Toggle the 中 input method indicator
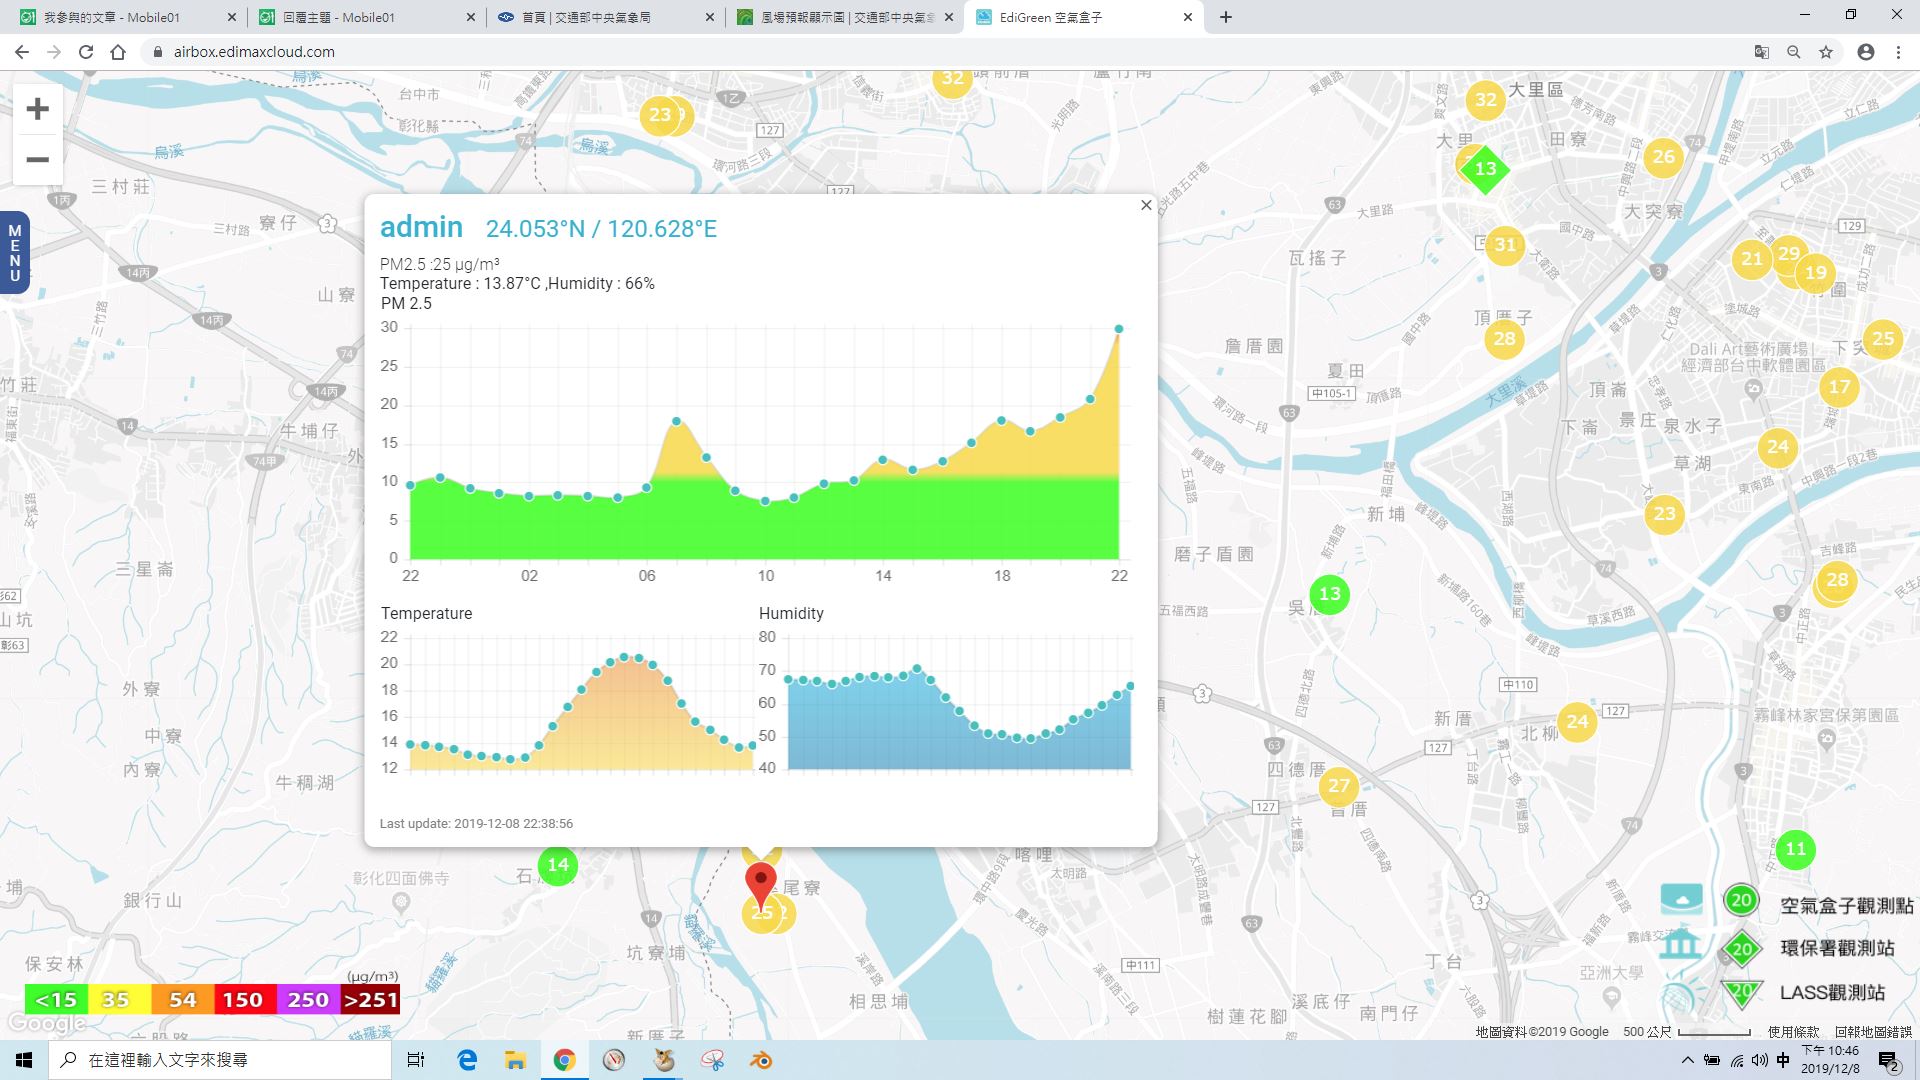Viewport: 1920px width, 1080px height. (x=1783, y=1060)
